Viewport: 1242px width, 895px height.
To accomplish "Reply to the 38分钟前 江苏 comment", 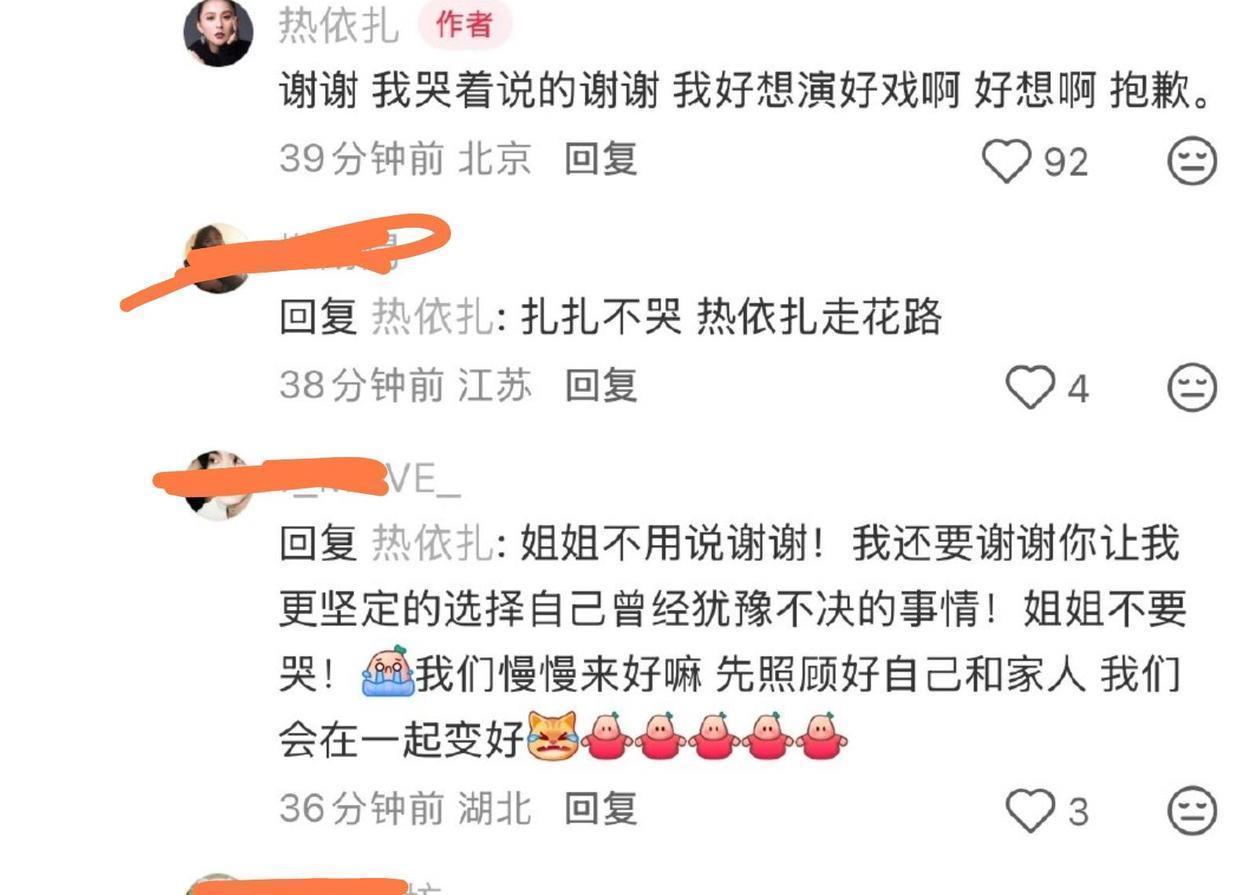I will [x=601, y=385].
